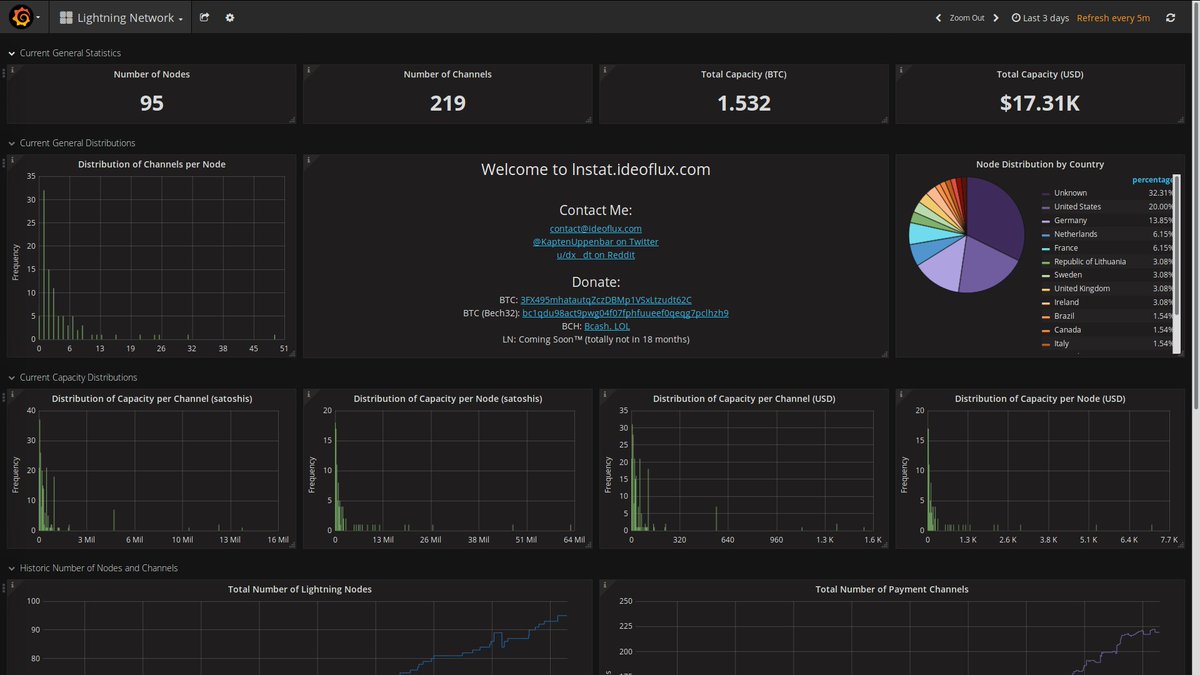This screenshot has width=1200, height=675.
Task: Open Number of Nodes panel title menu
Action: click(152, 74)
